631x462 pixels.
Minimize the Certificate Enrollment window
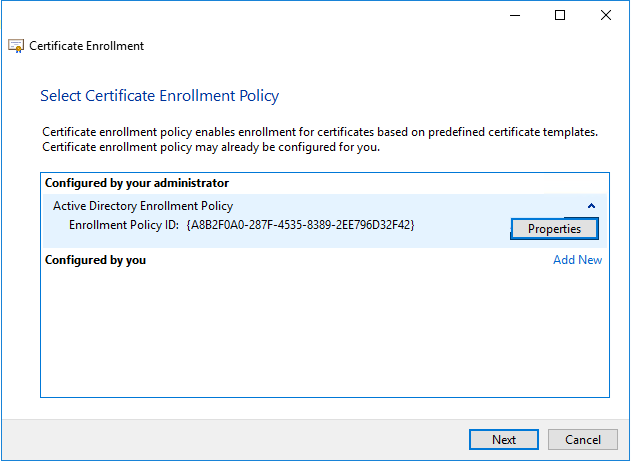coord(515,15)
